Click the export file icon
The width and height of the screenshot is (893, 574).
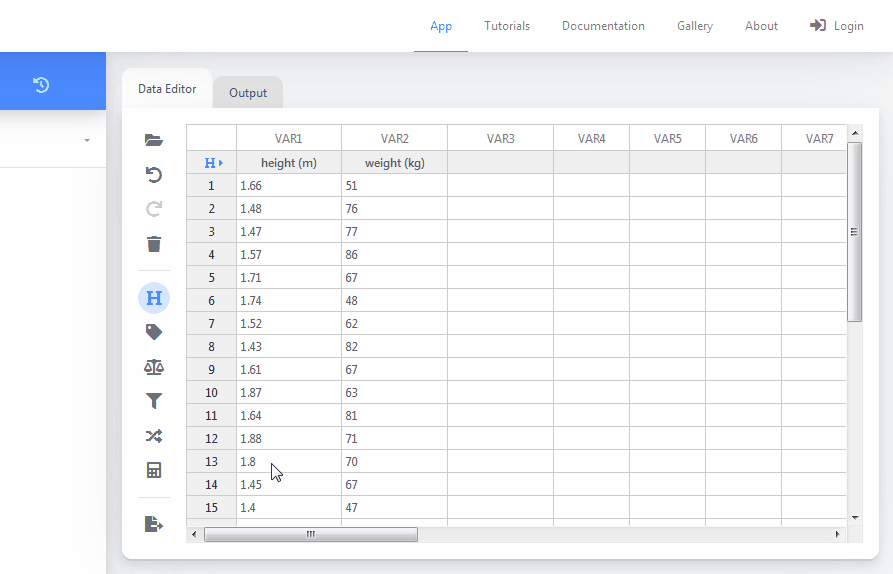[153, 524]
